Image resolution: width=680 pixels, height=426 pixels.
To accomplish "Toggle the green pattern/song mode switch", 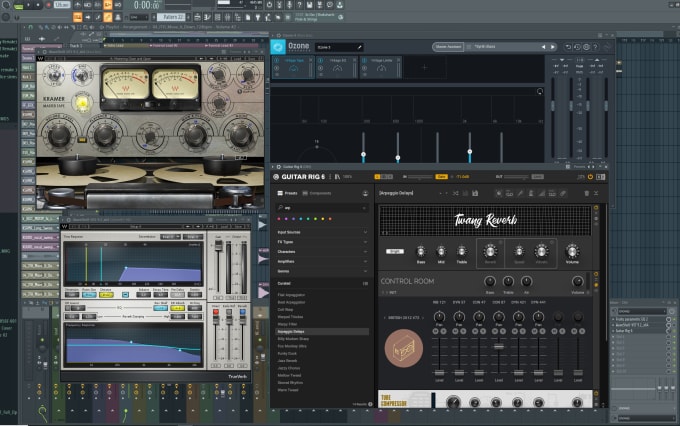I will point(18,6).
